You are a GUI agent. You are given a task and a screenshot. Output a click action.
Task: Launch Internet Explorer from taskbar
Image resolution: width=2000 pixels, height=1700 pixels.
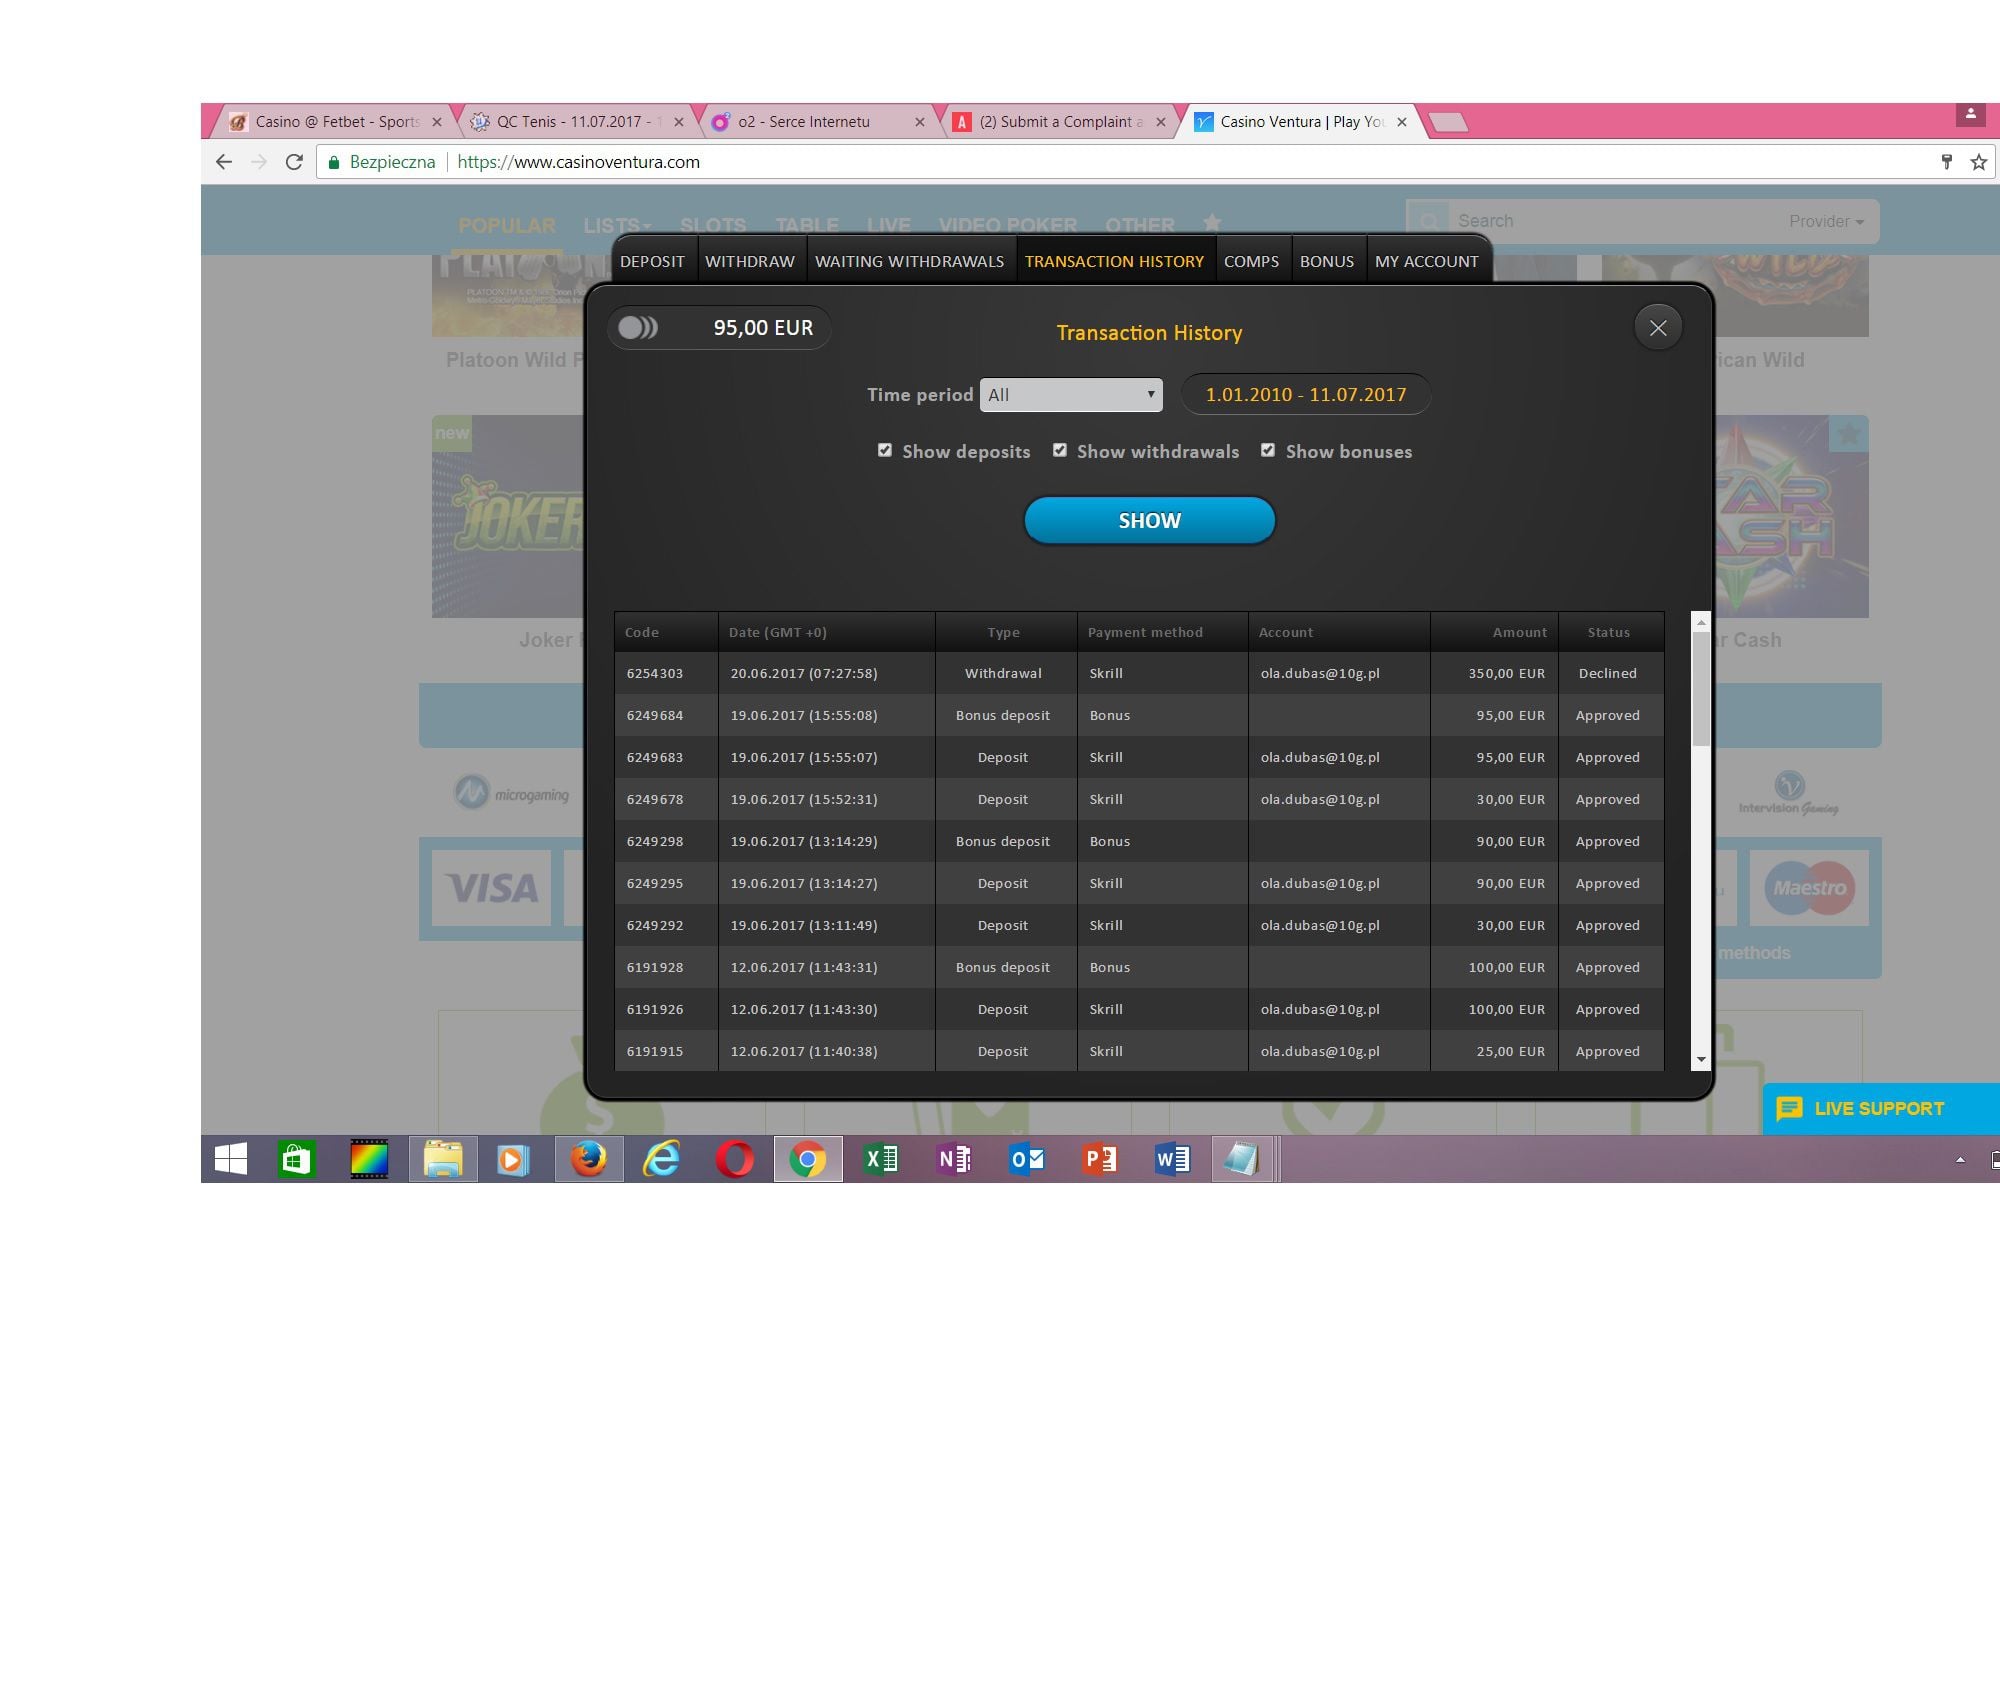(x=661, y=1159)
